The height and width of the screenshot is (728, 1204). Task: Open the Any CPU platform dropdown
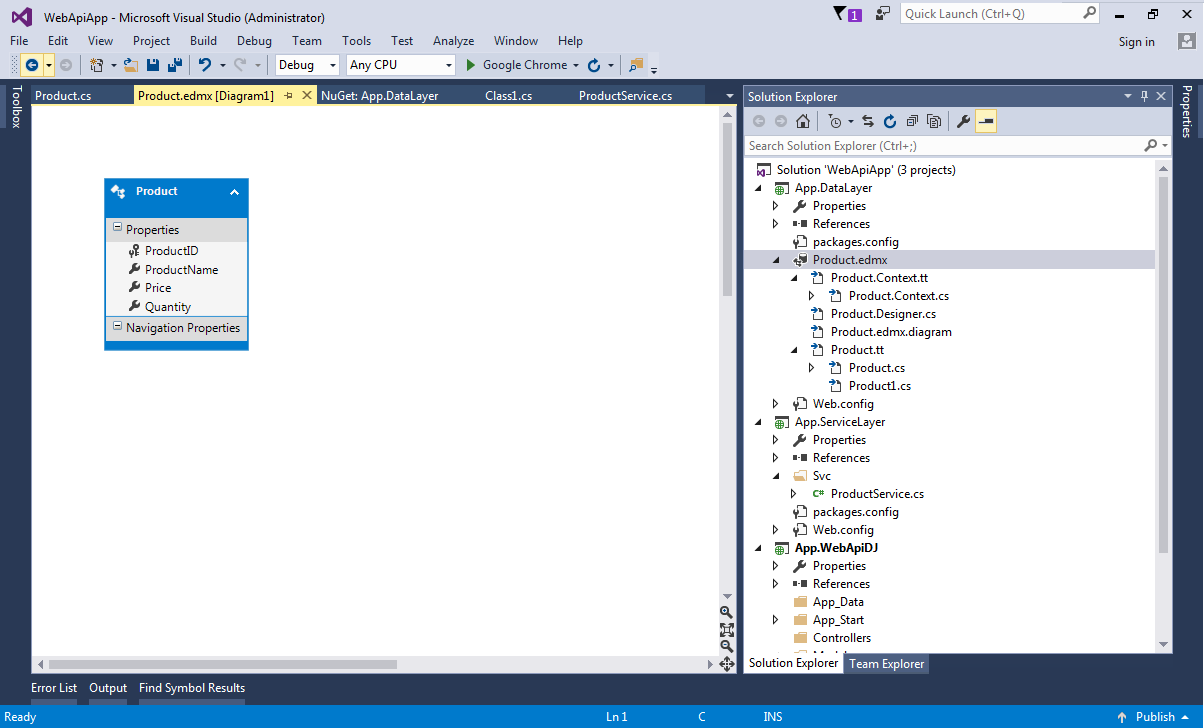449,64
